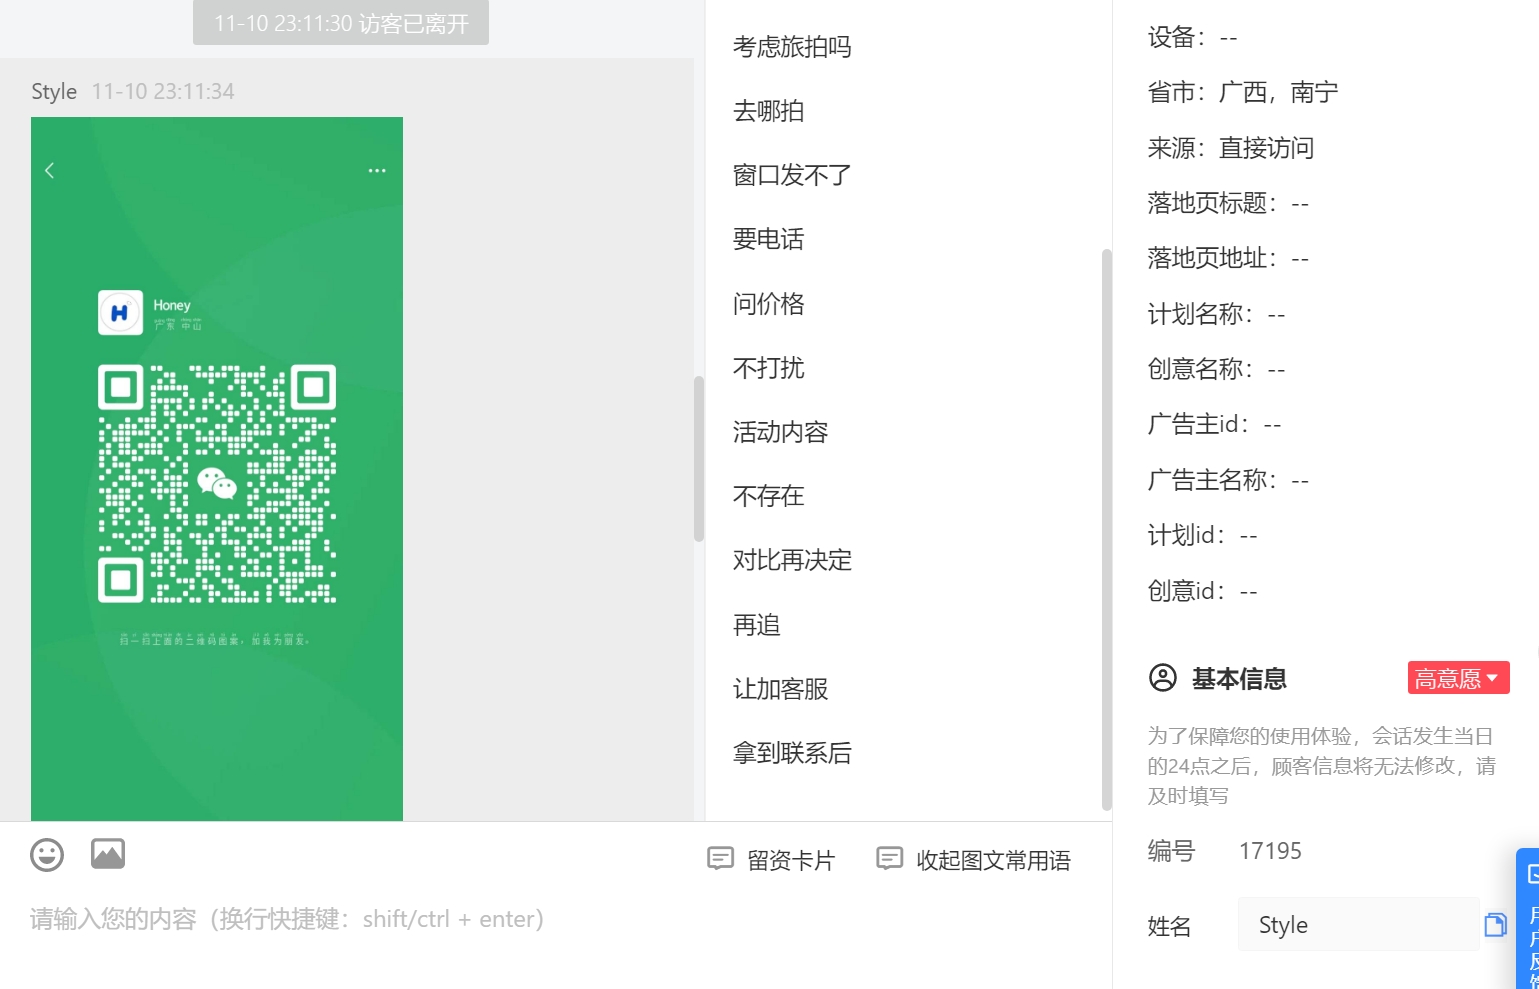Select quick phrase 考虑旅拍吗
The width and height of the screenshot is (1539, 989).
coord(792,47)
